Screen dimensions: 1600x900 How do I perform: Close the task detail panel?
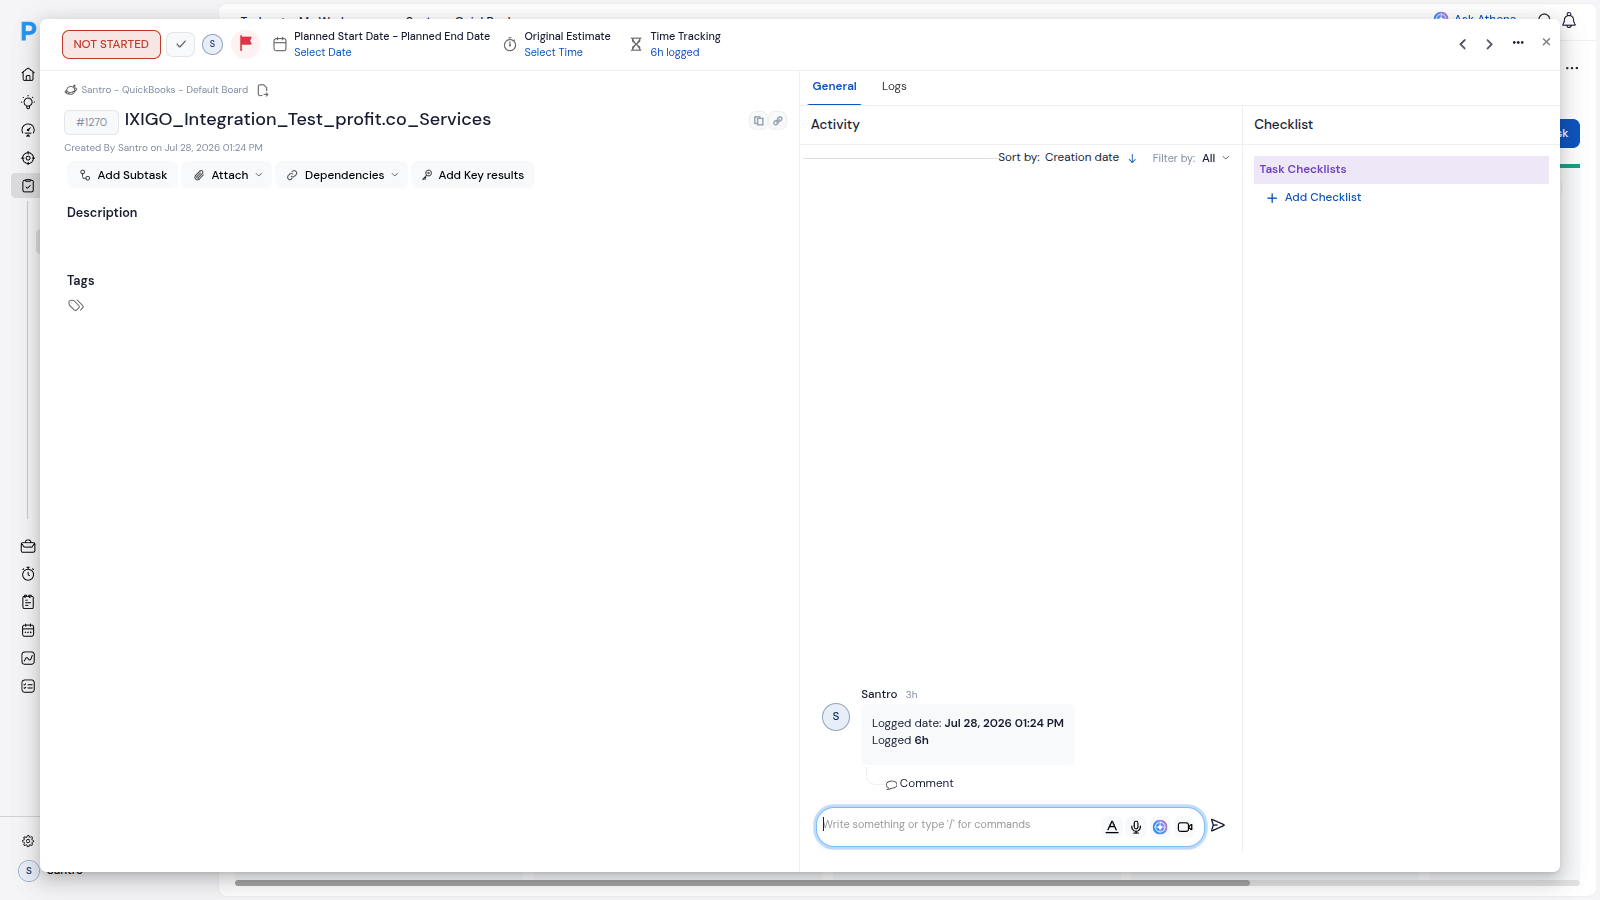click(1546, 42)
